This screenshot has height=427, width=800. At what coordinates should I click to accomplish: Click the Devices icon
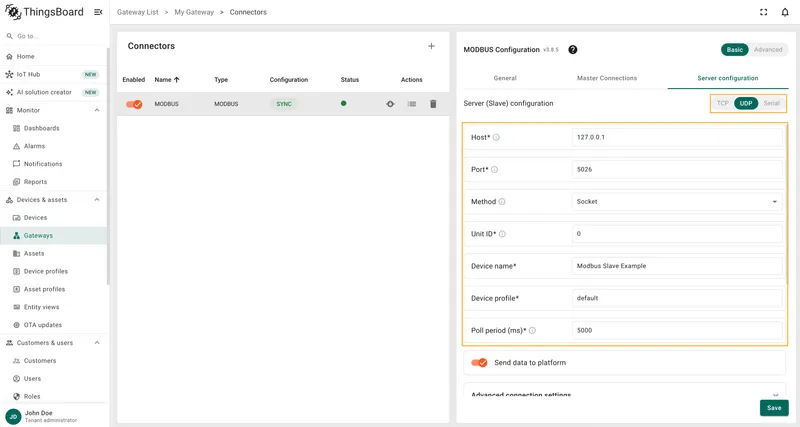pyautogui.click(x=16, y=218)
